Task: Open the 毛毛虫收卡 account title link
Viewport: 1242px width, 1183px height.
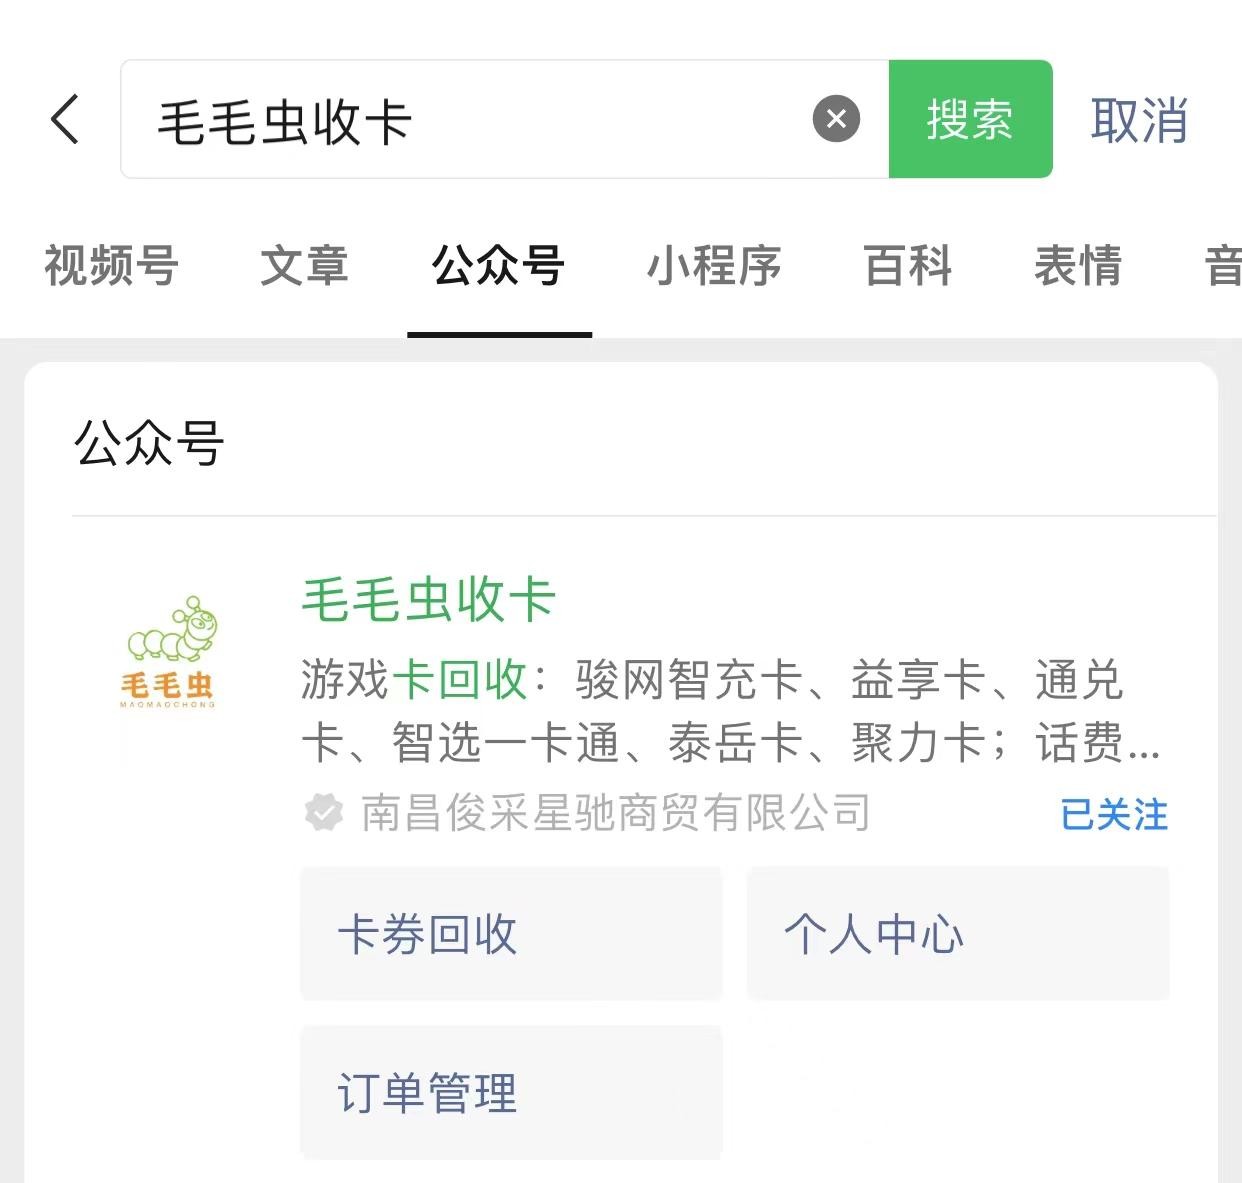Action: 429,600
